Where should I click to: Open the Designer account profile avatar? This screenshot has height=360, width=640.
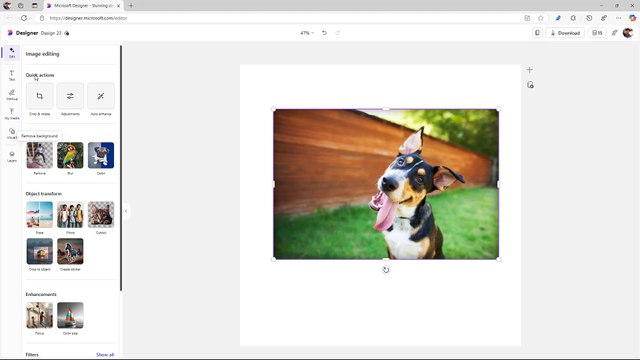628,33
